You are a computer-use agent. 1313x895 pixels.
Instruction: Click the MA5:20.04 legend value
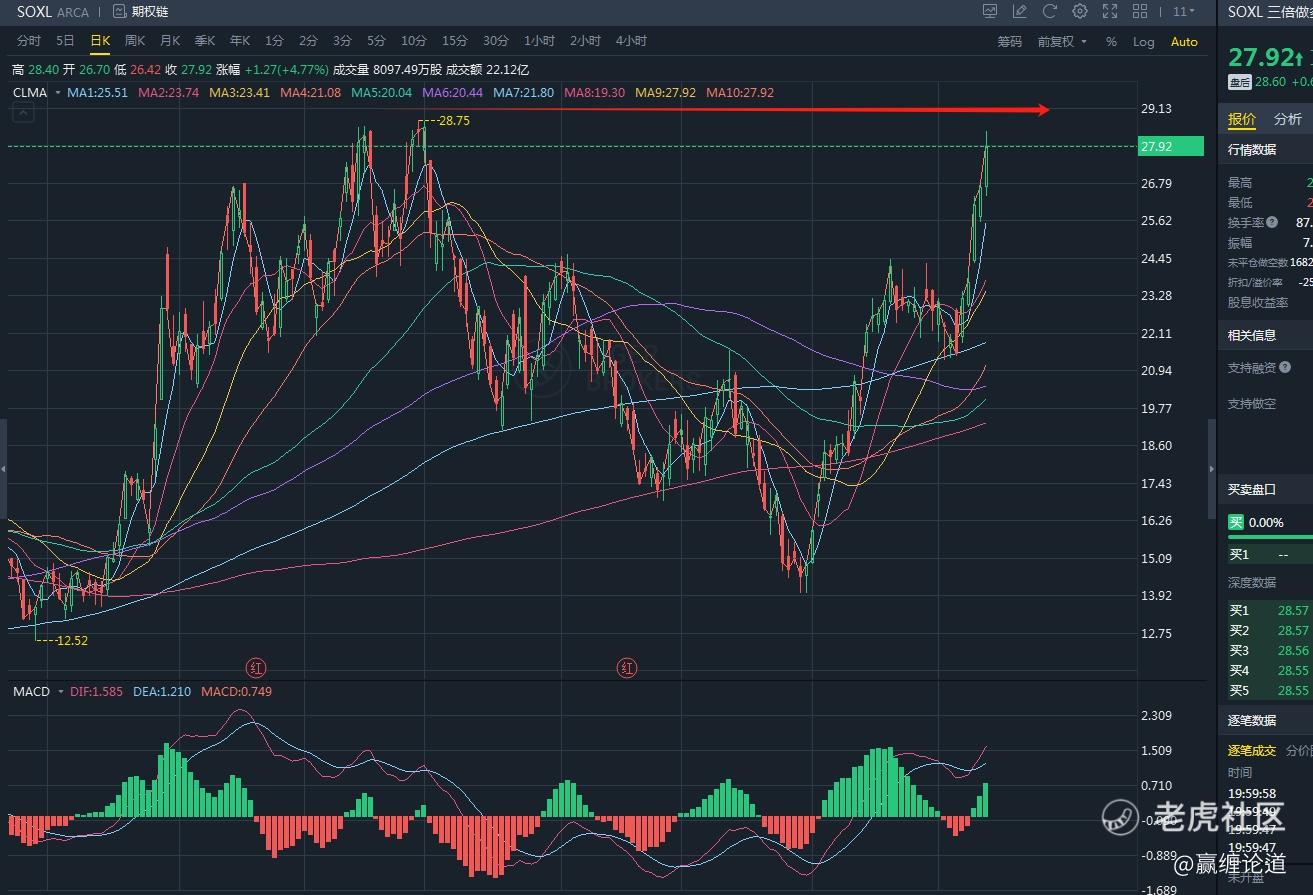point(381,92)
